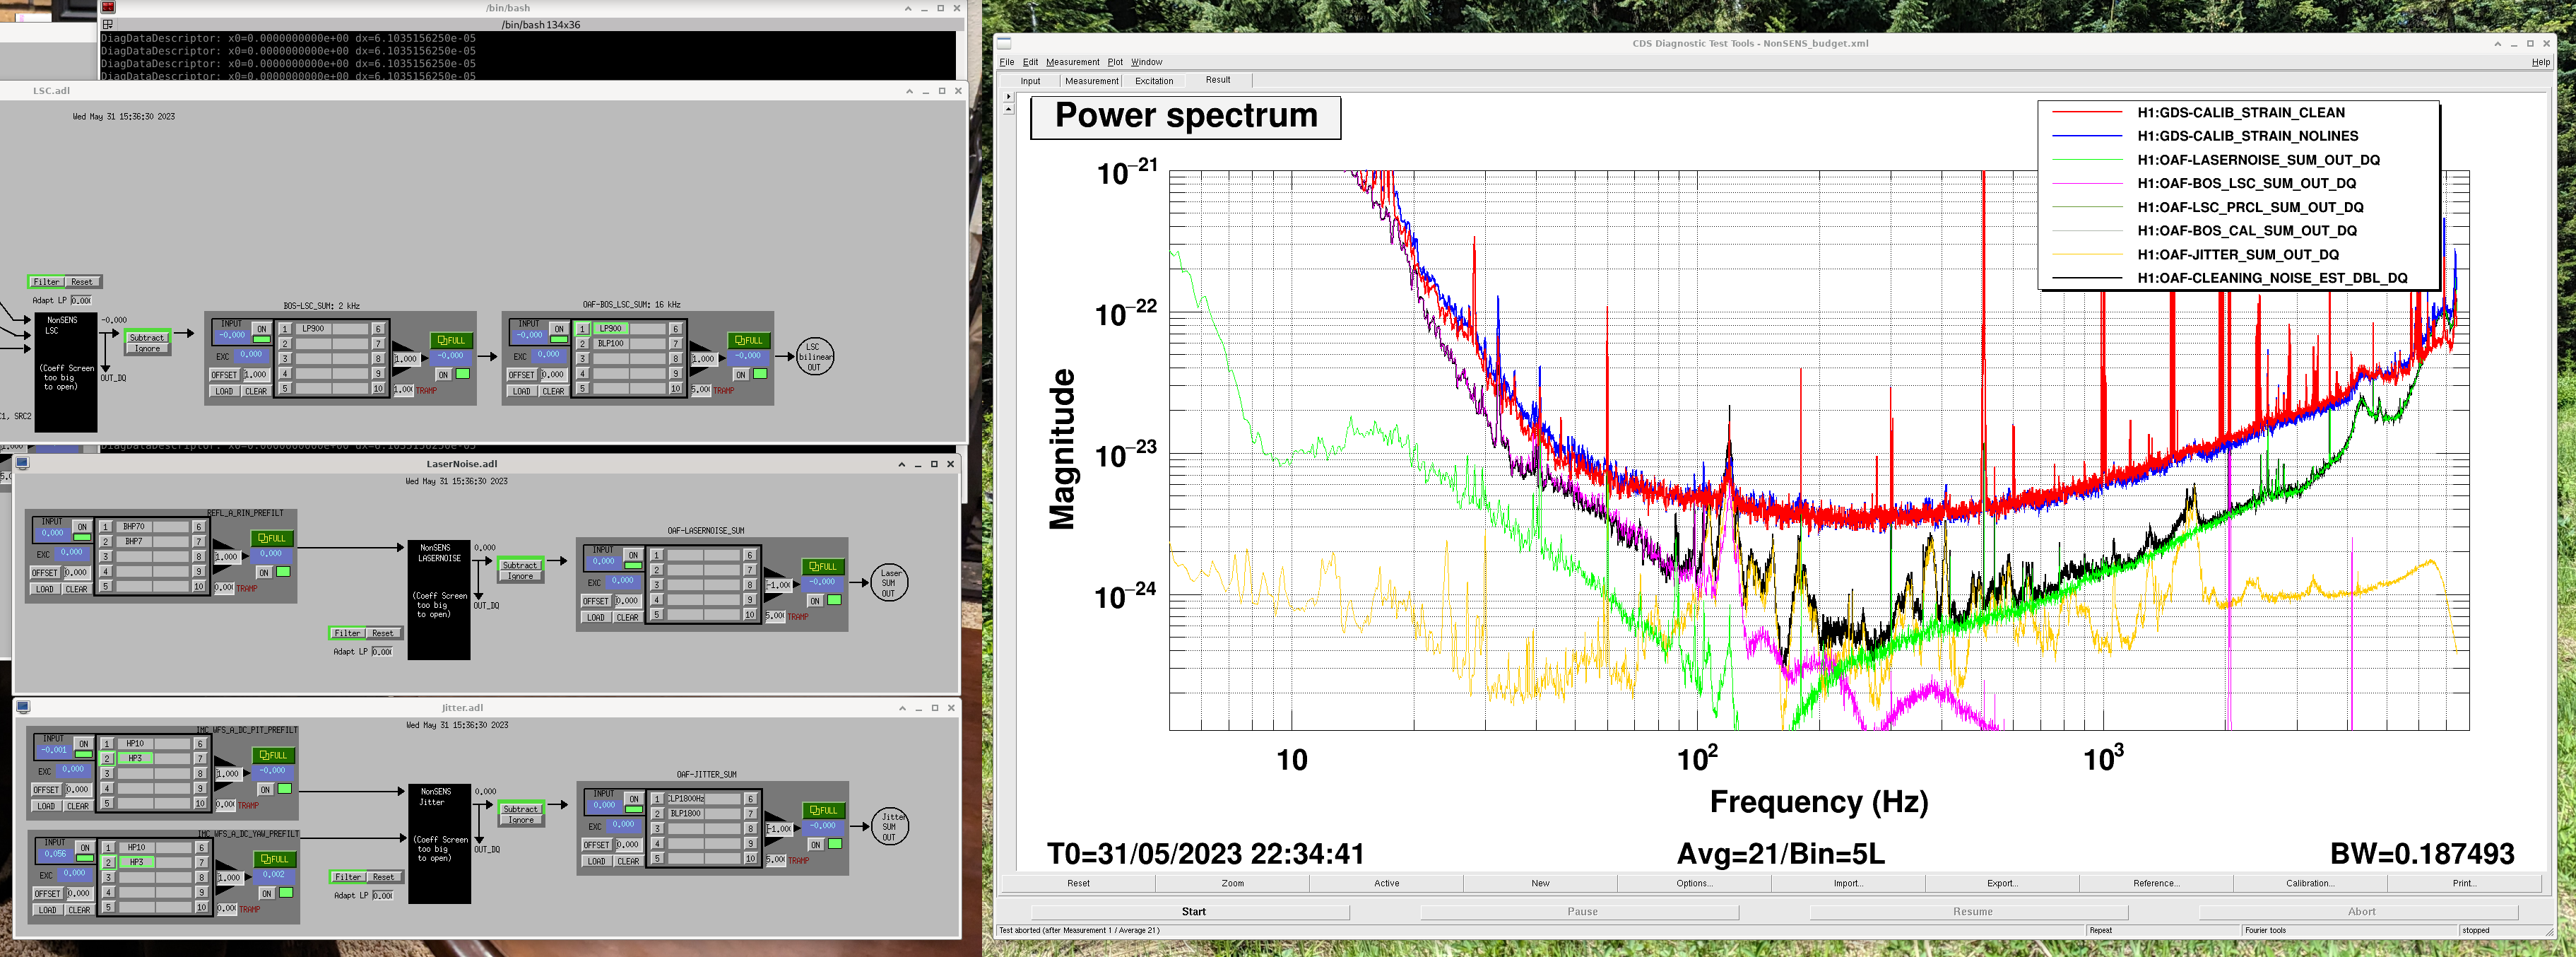The image size is (2576, 957).
Task: Click Adapt LP field in LaserNoise window
Action: (x=382, y=652)
